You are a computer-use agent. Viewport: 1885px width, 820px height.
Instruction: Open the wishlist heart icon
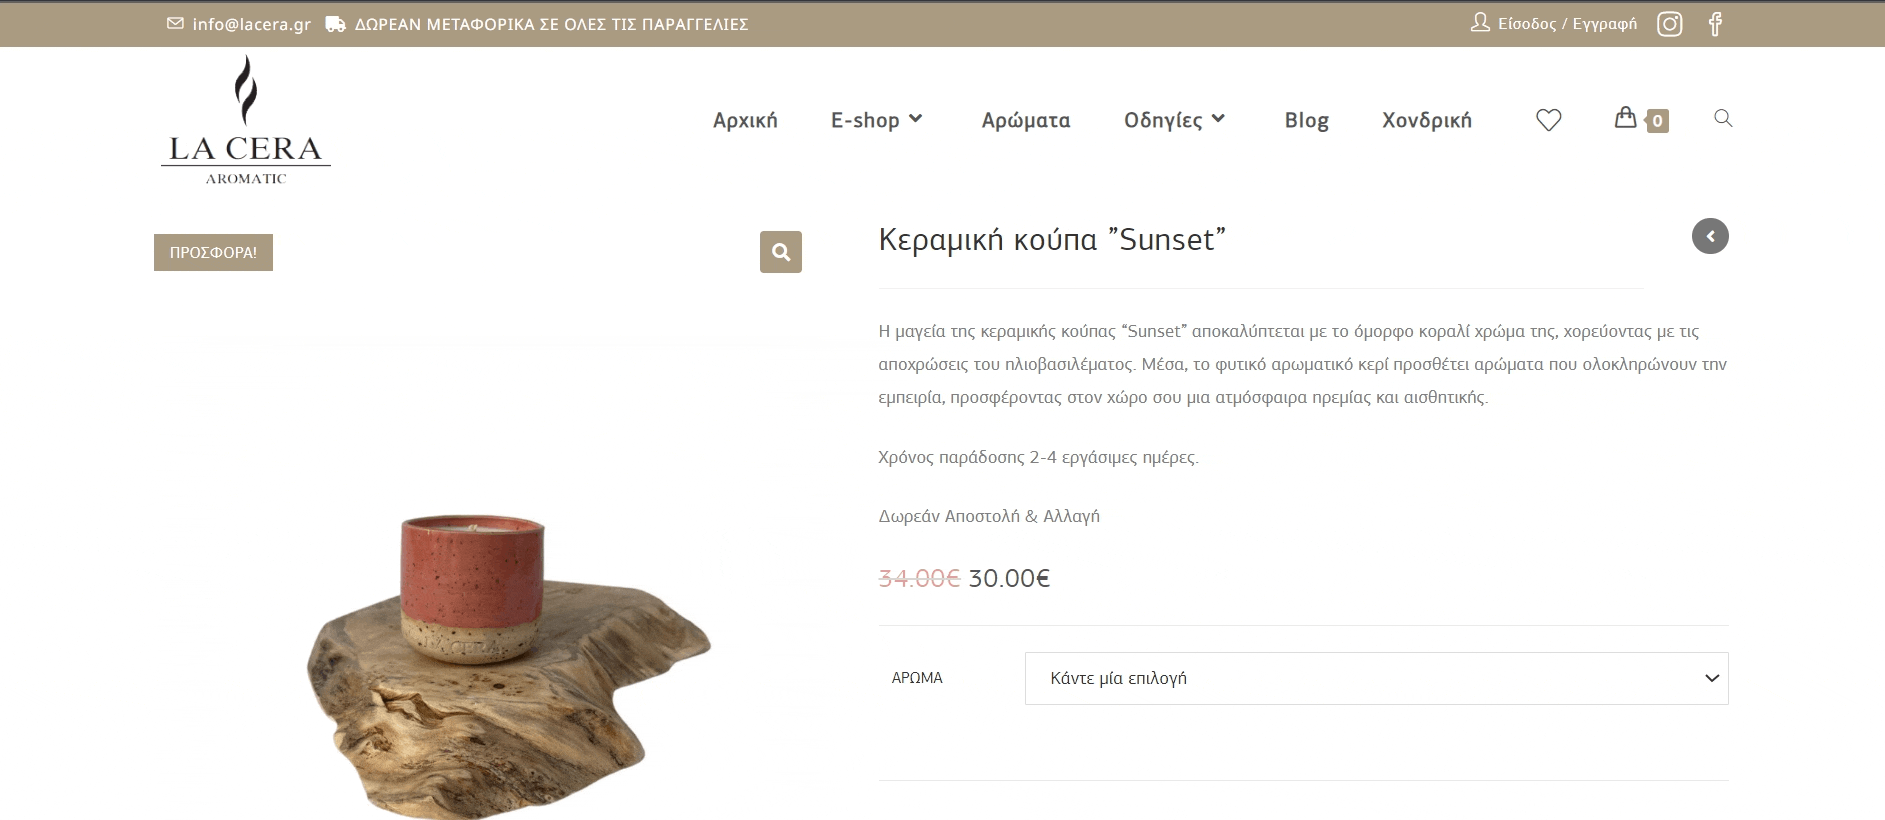tap(1548, 120)
